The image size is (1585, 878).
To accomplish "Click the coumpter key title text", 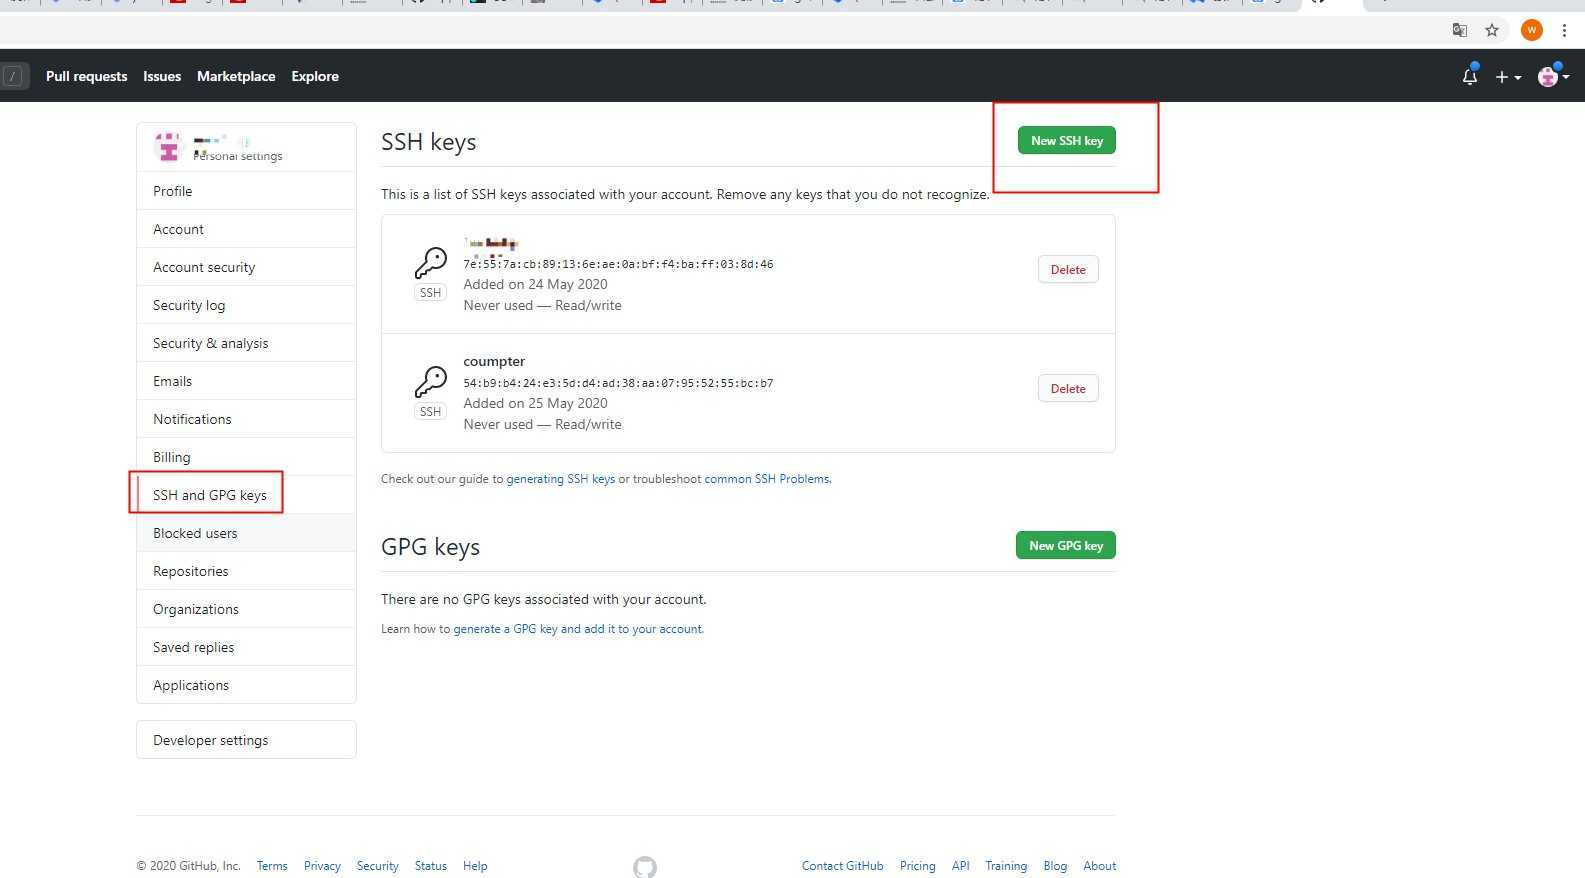I will (494, 362).
